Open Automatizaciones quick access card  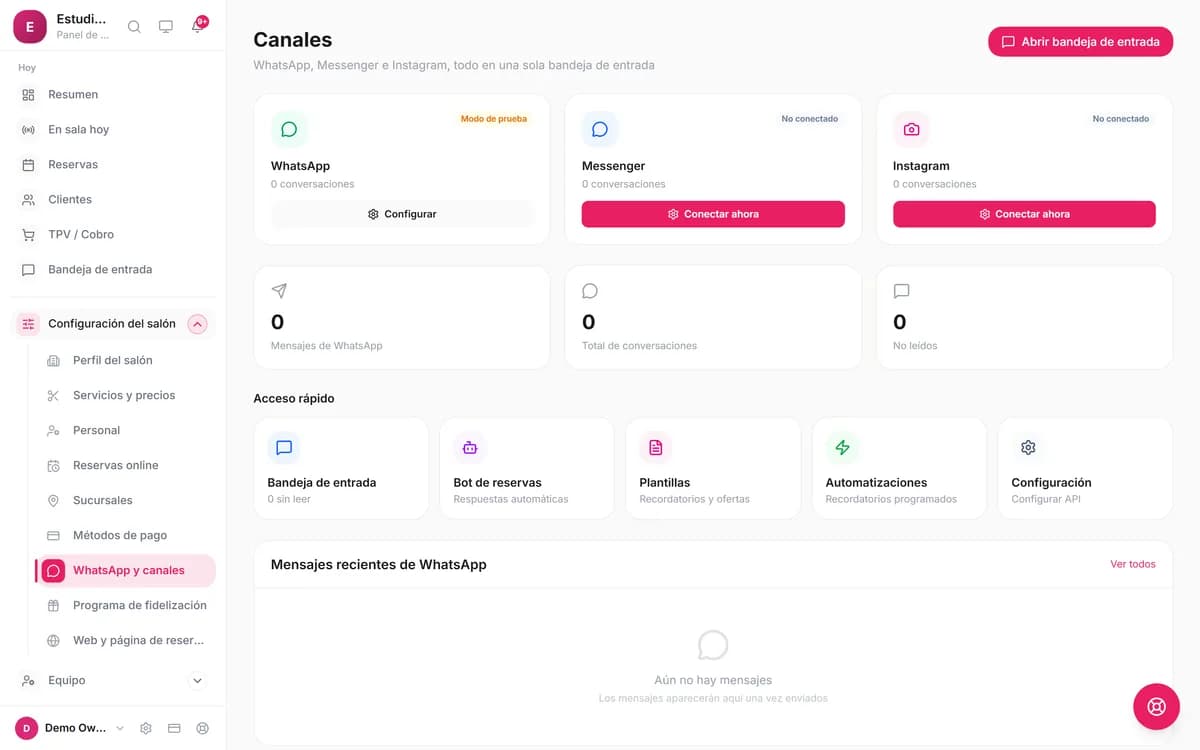(899, 468)
